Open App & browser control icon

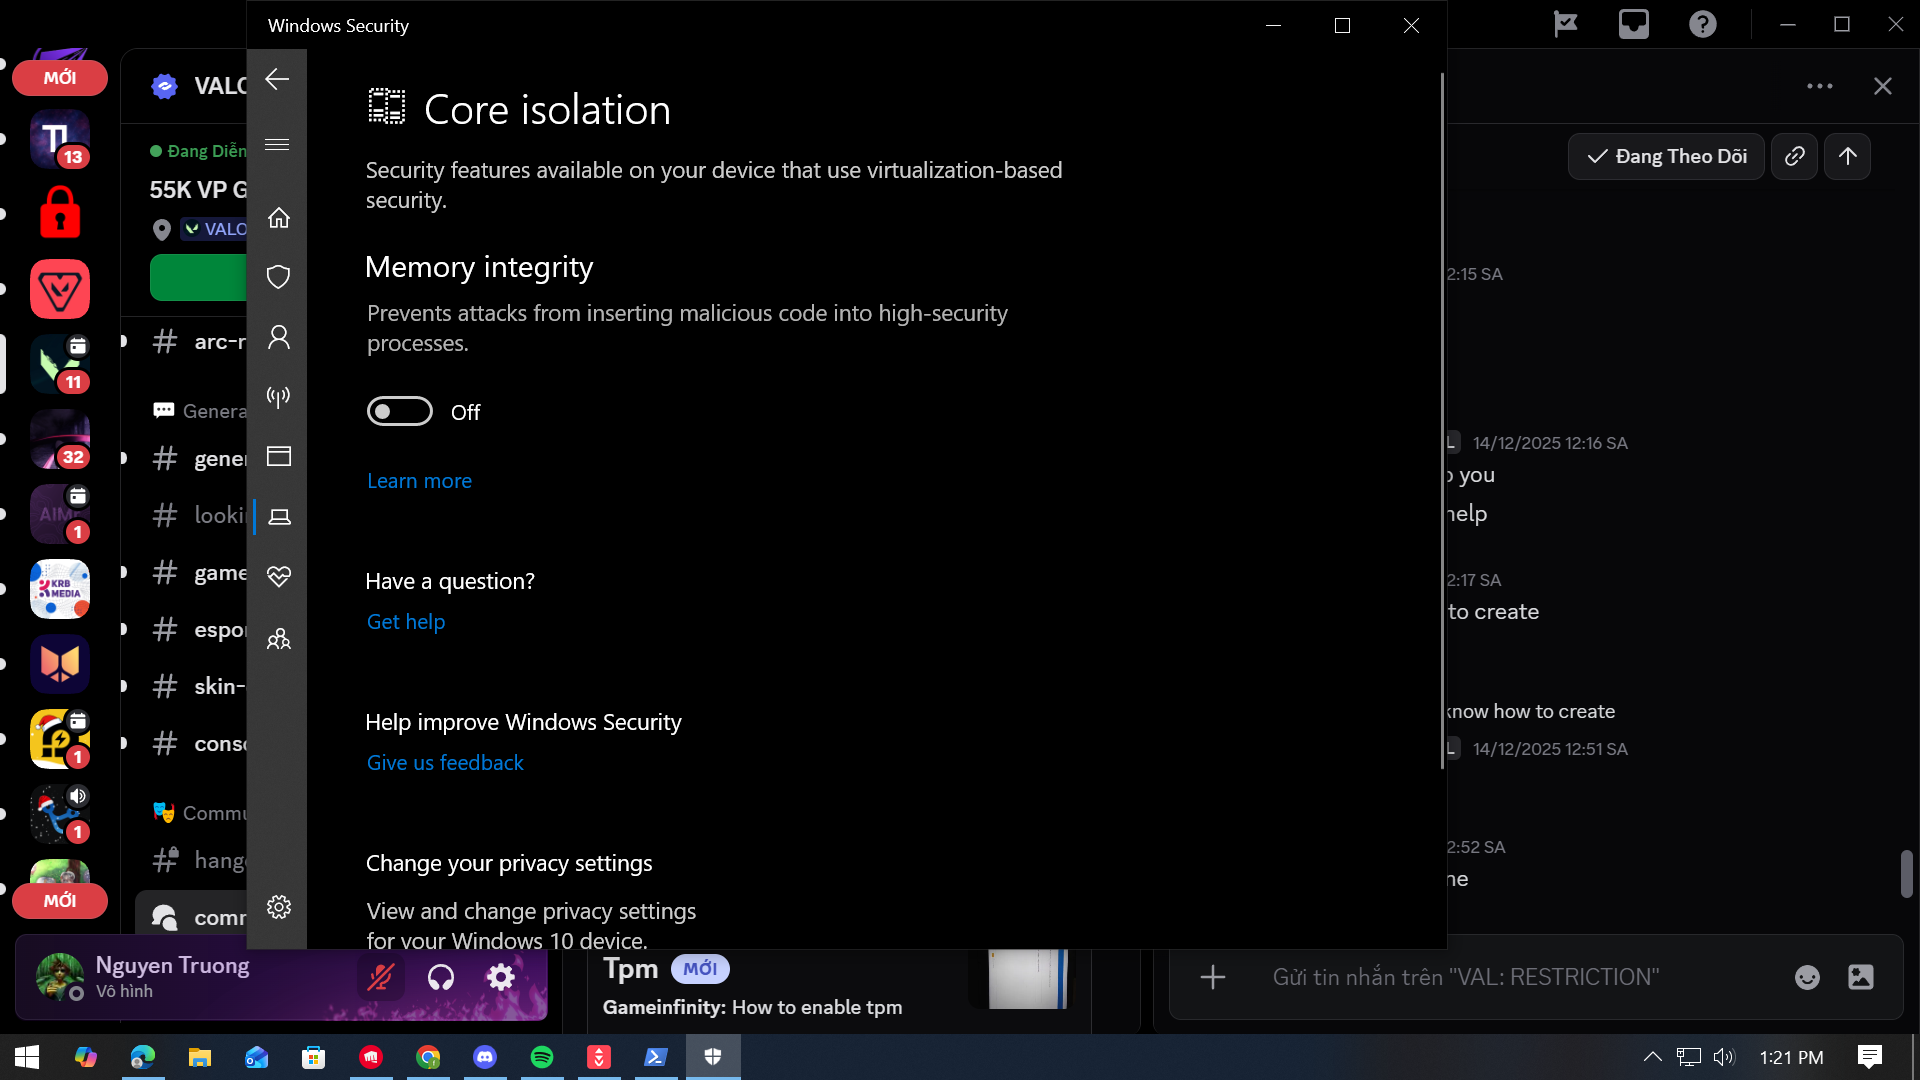pyautogui.click(x=278, y=457)
